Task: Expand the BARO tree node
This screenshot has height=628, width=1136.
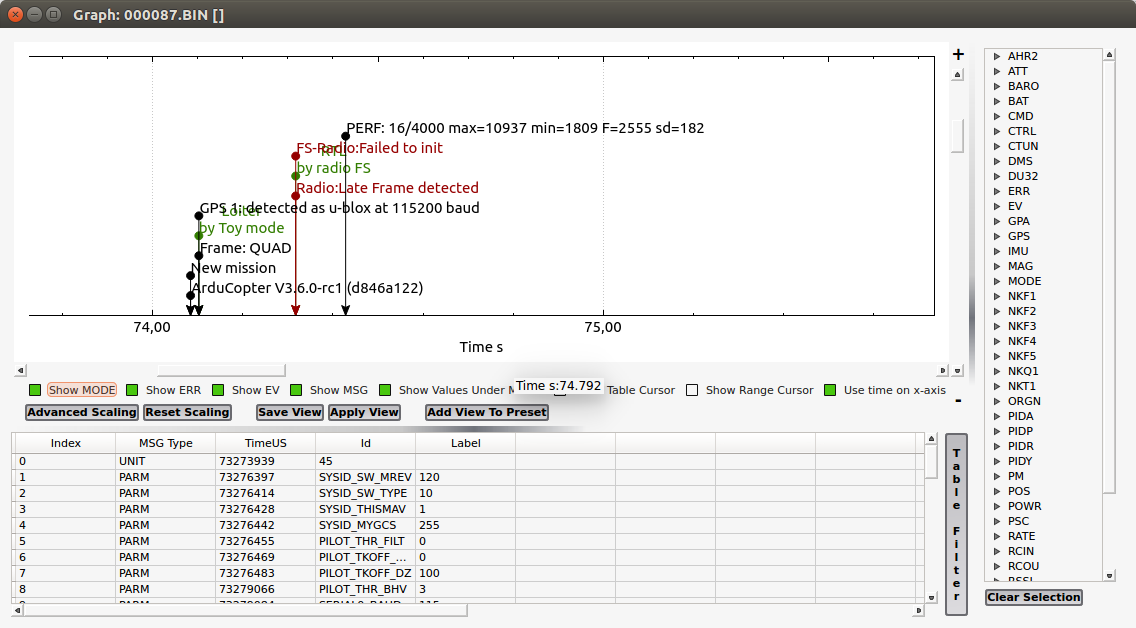Action: tap(997, 86)
